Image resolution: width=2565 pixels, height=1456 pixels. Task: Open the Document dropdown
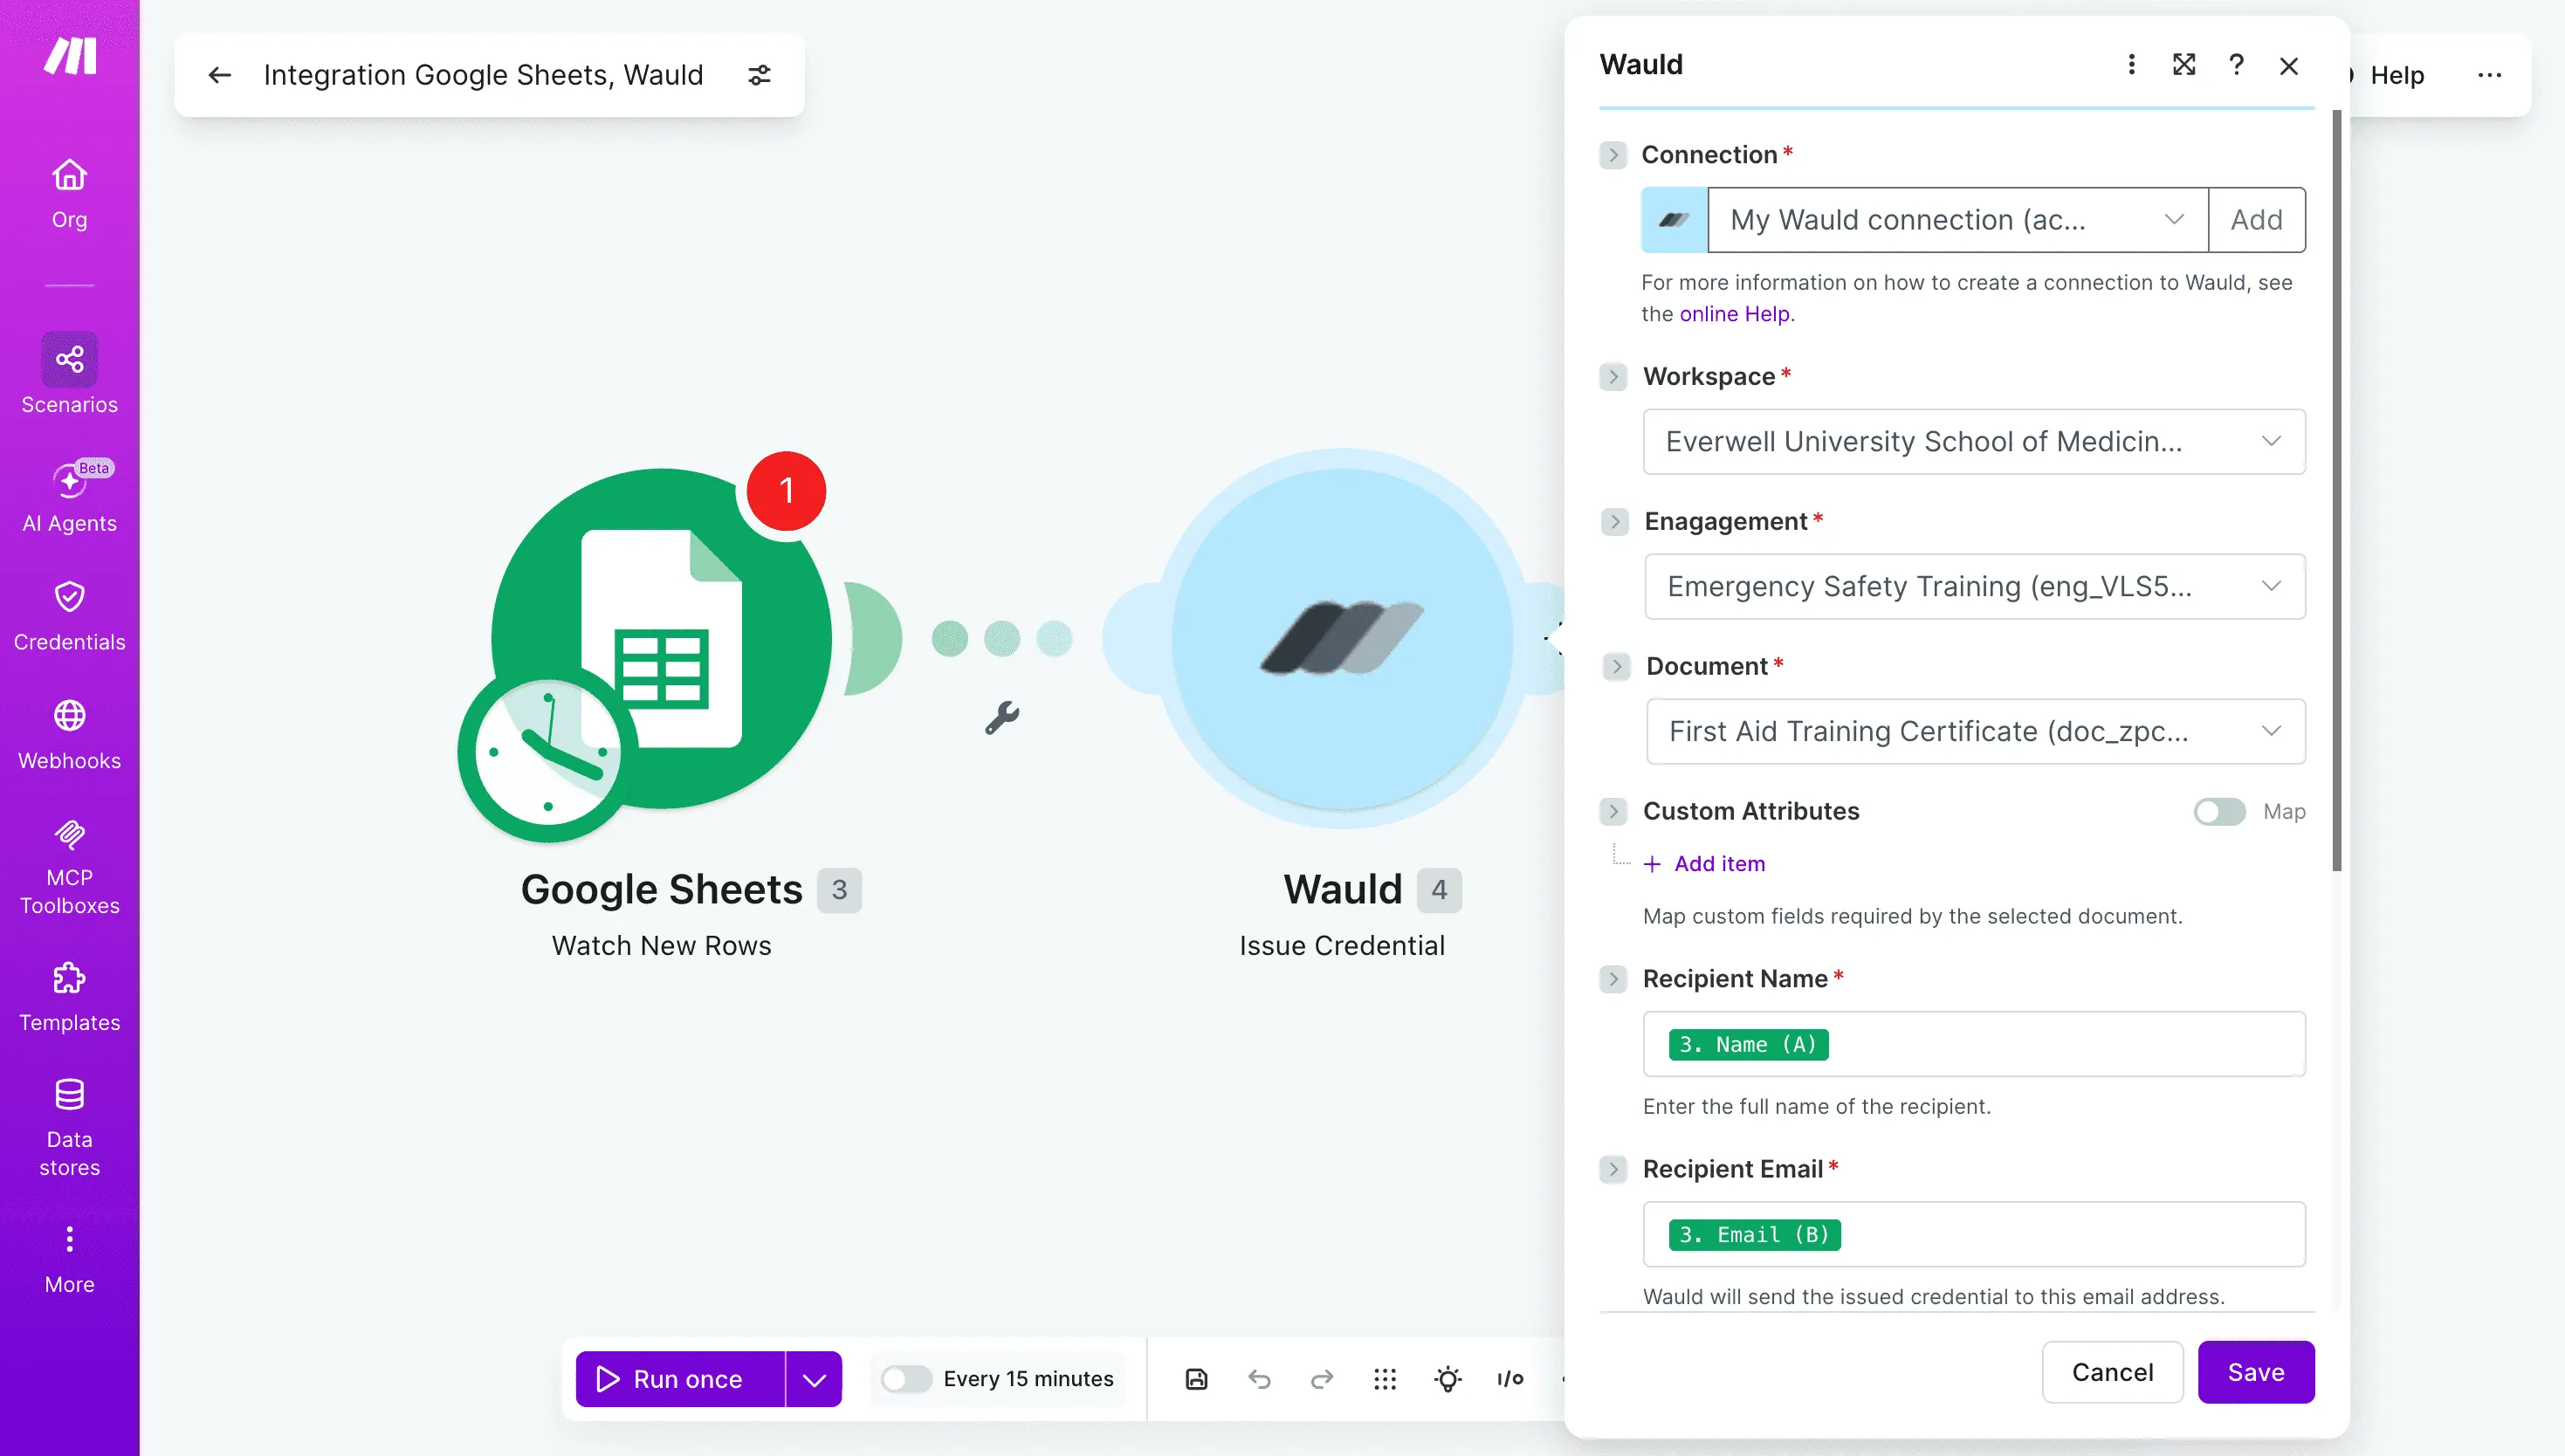coord(1976,732)
